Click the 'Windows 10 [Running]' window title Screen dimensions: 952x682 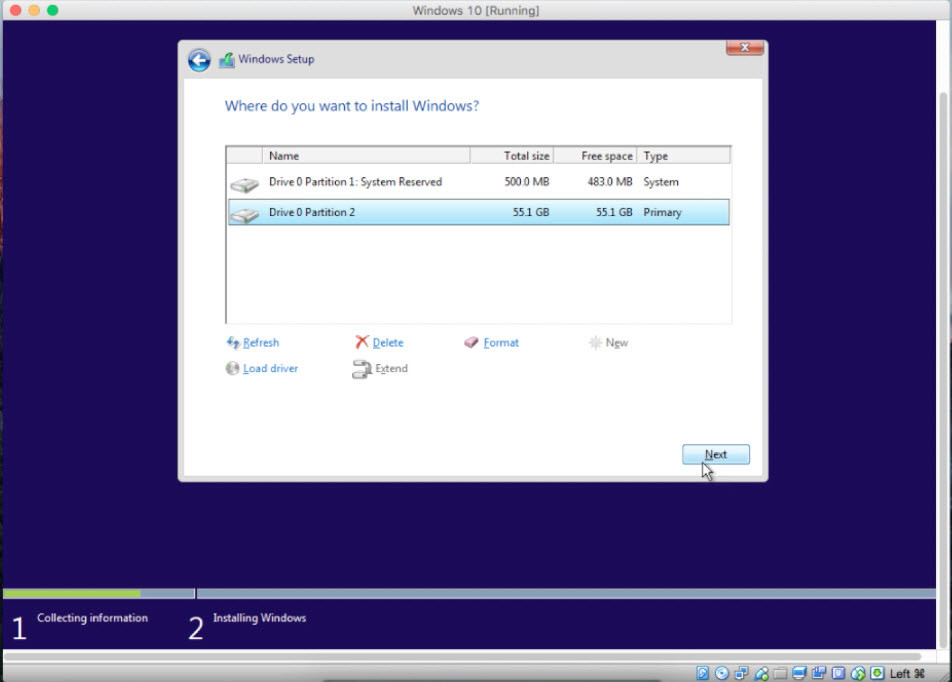475,10
